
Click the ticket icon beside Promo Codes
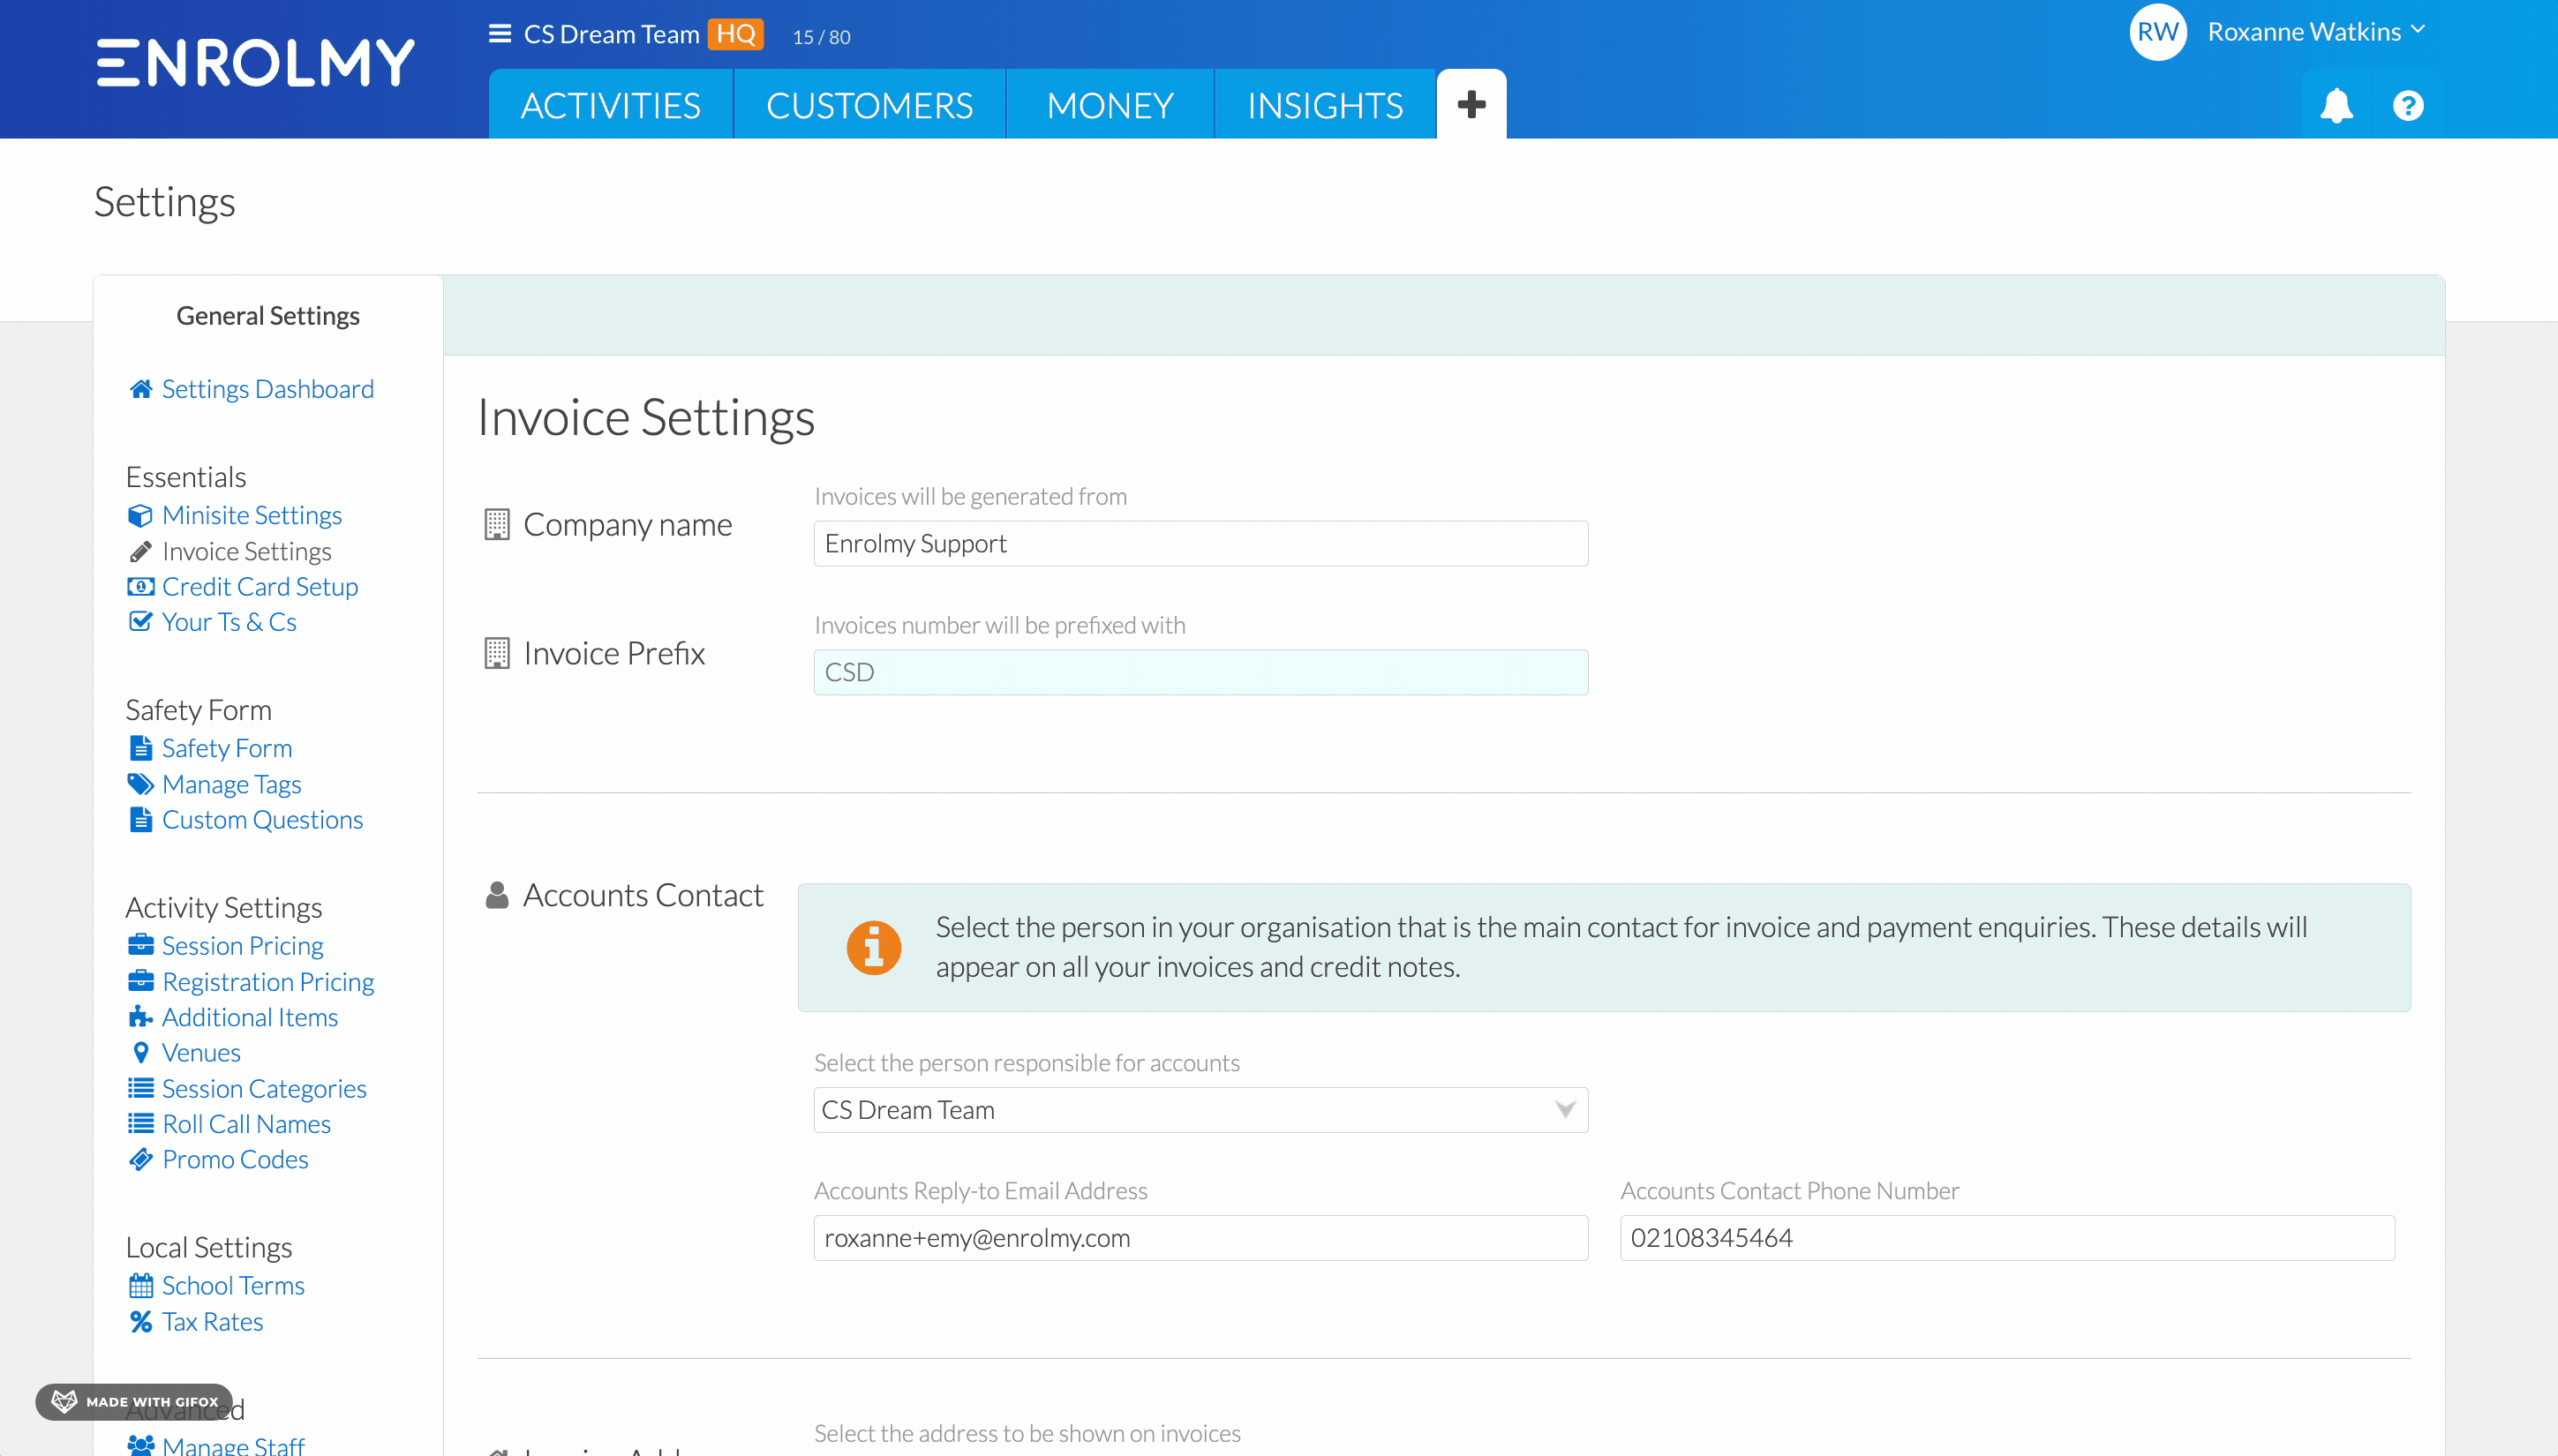pos(141,1160)
